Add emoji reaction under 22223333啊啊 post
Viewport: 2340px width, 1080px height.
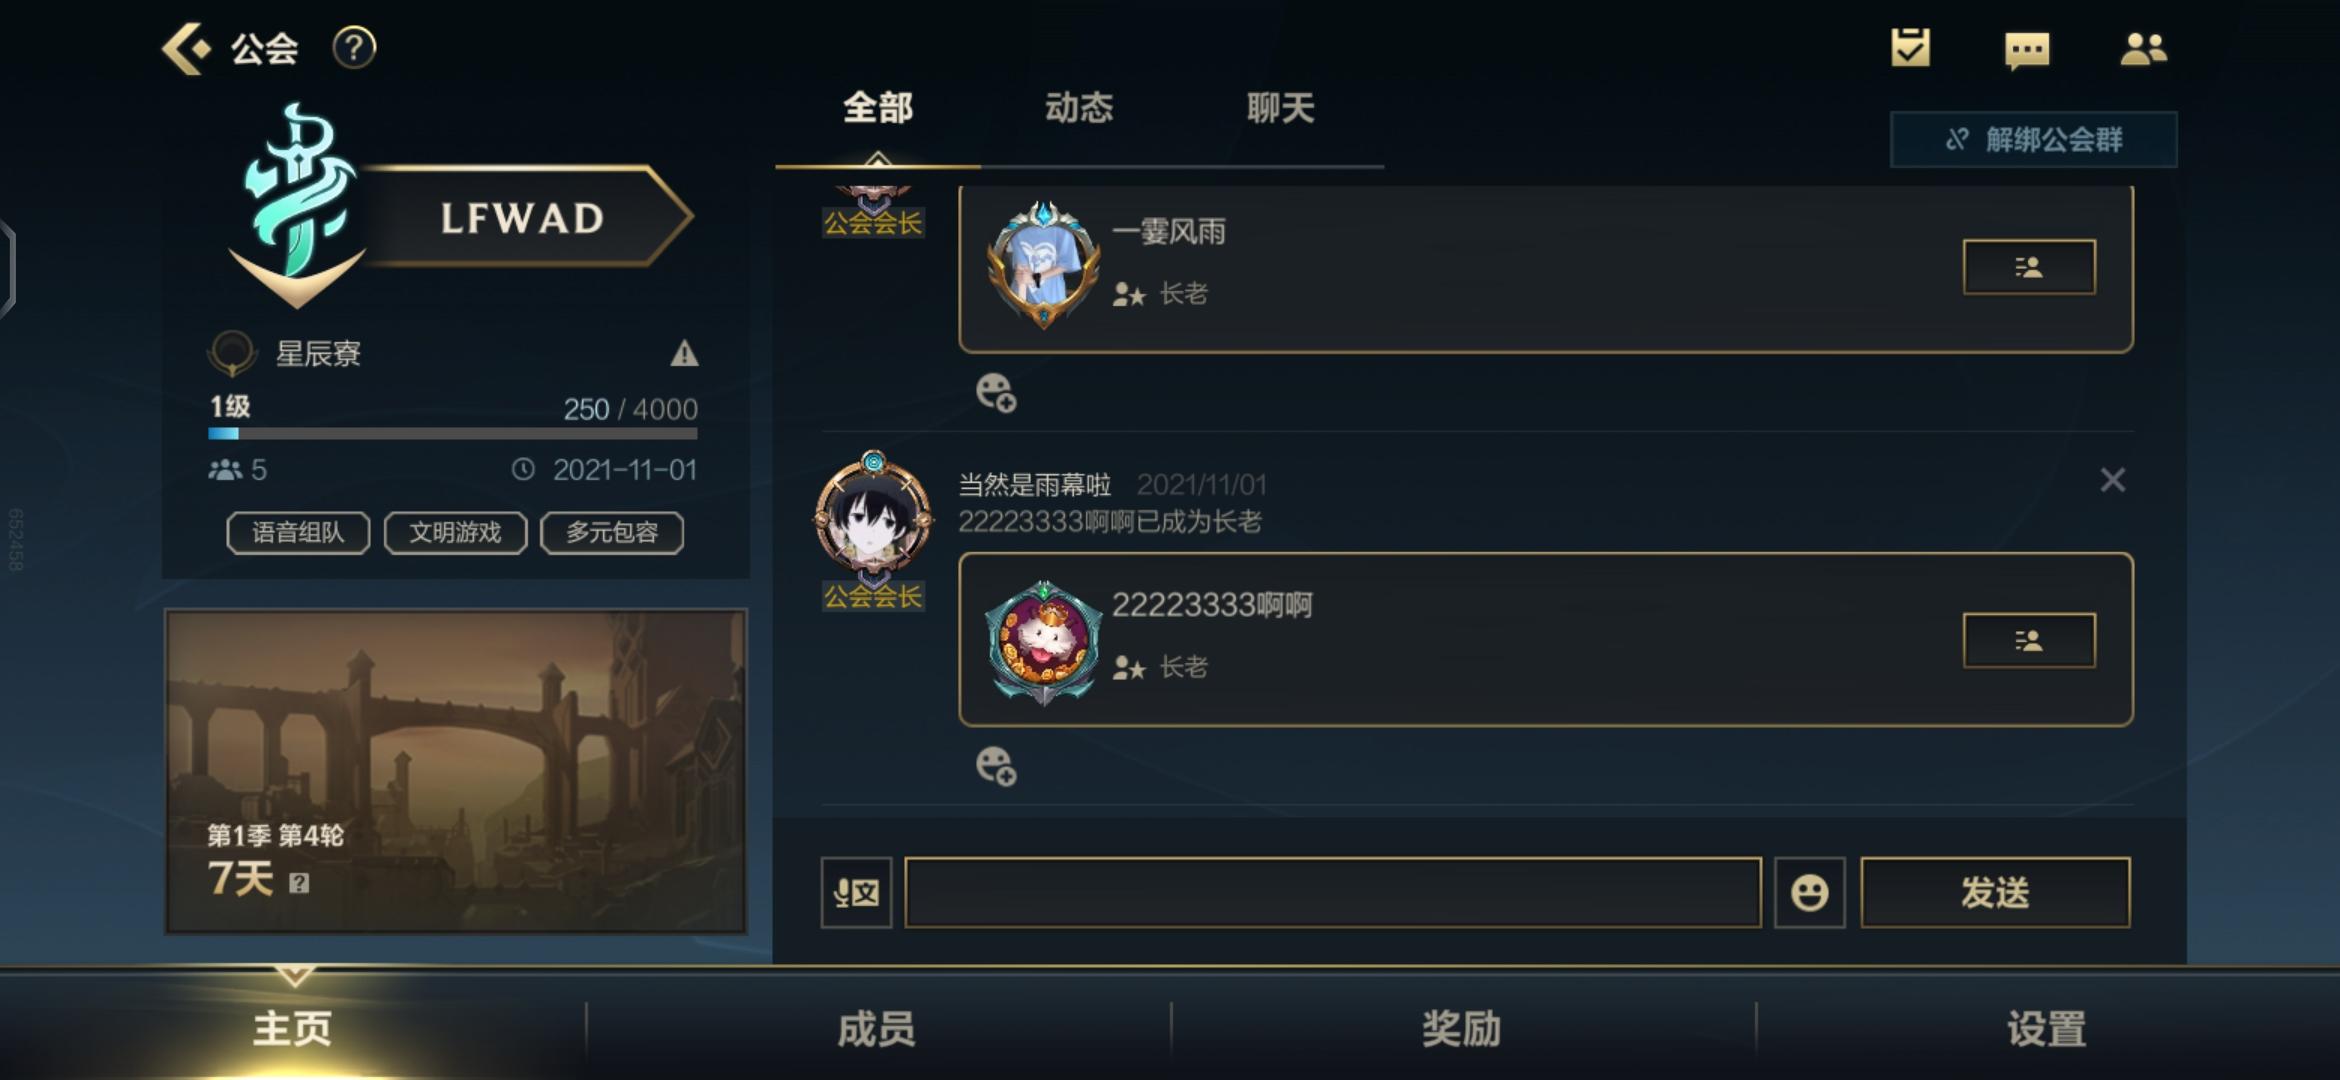pyautogui.click(x=996, y=766)
